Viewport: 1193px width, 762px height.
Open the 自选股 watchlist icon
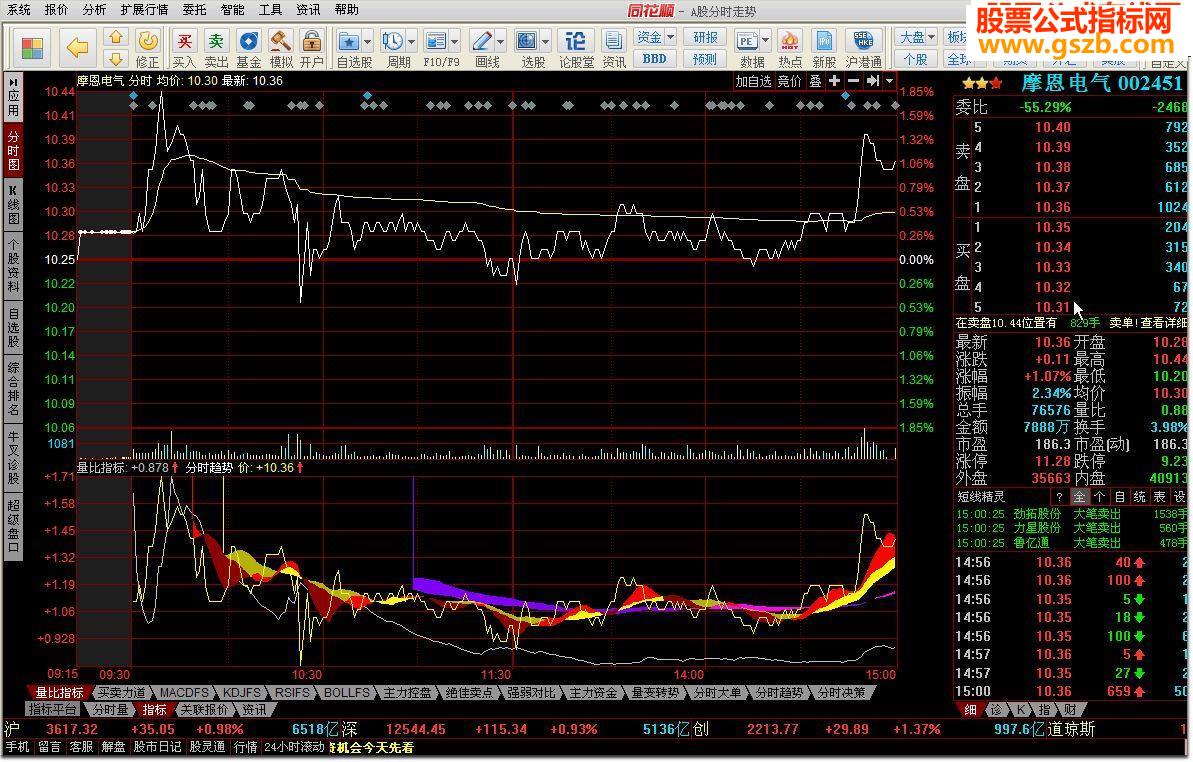click(348, 41)
